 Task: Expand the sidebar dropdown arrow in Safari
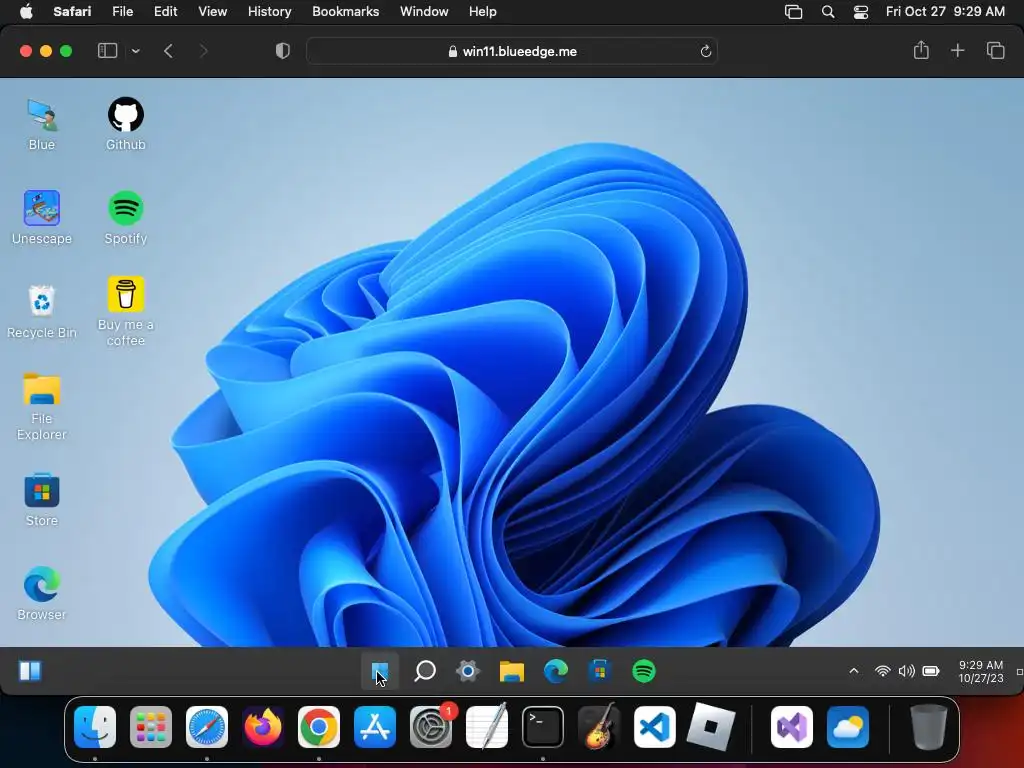[x=136, y=51]
